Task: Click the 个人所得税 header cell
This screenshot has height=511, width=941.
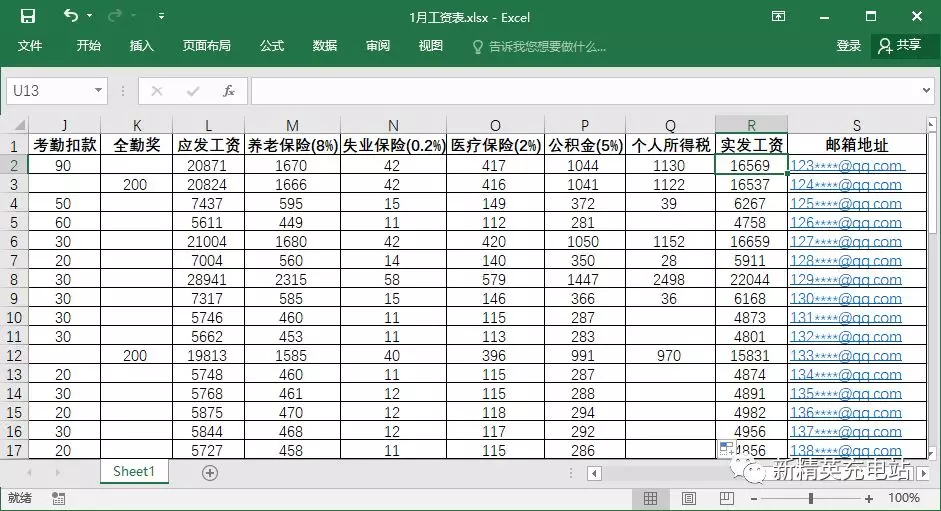Action: coord(670,145)
